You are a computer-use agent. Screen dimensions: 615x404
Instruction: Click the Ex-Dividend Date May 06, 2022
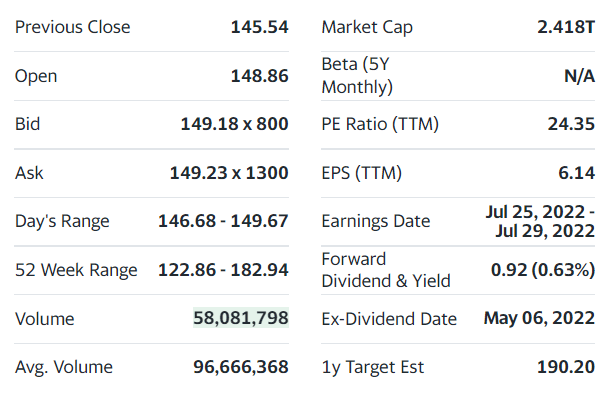pyautogui.click(x=539, y=318)
